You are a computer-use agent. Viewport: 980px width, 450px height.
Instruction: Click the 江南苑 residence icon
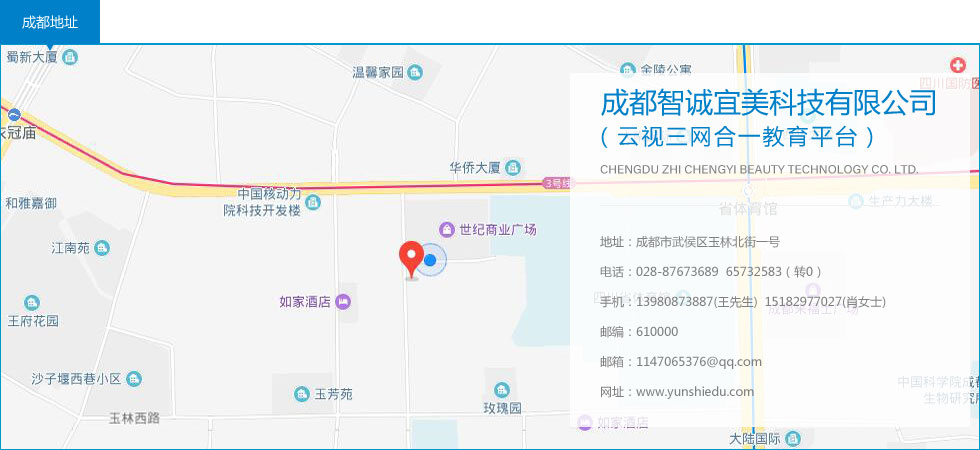pyautogui.click(x=102, y=248)
